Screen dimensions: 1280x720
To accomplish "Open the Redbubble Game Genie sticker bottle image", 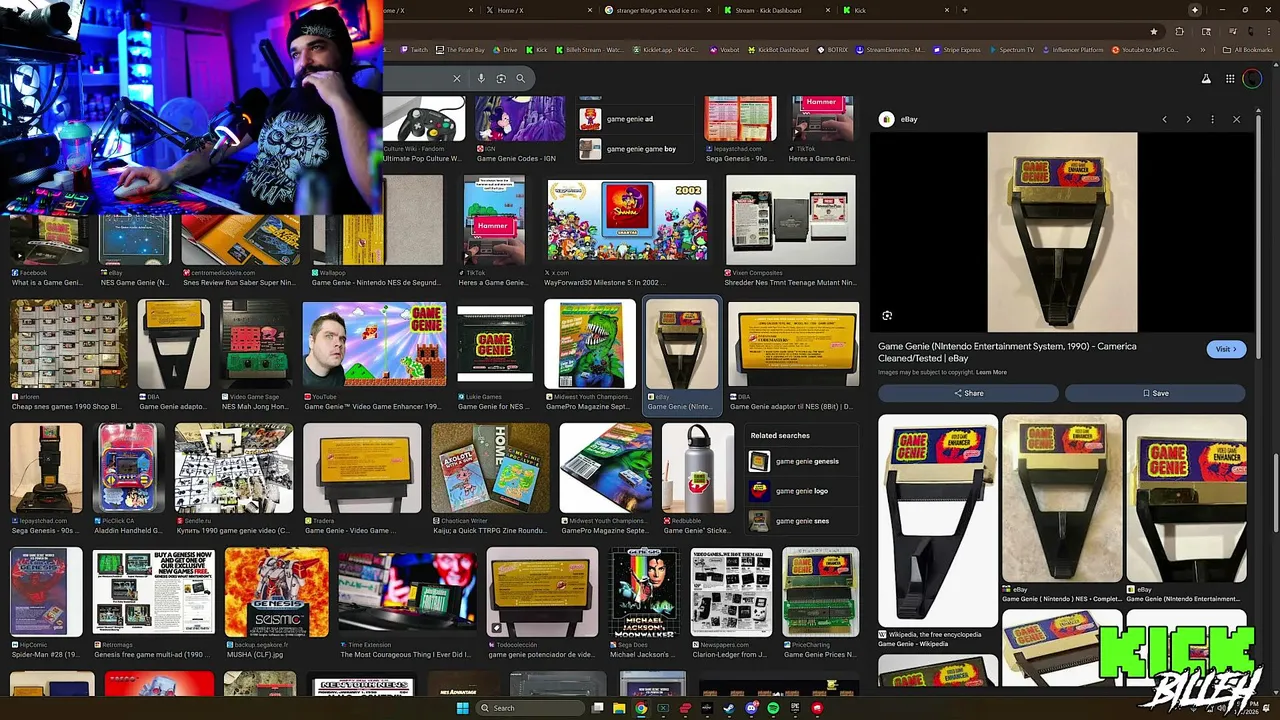I will pyautogui.click(x=698, y=467).
